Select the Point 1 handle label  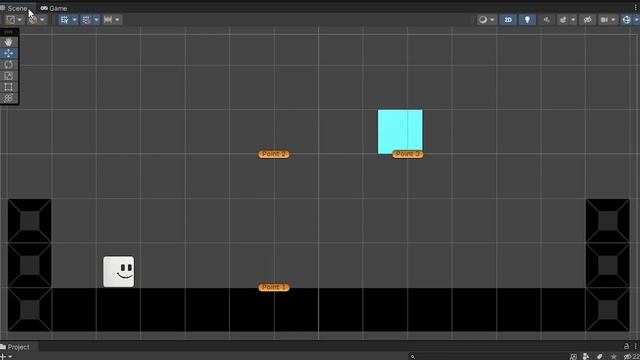(x=274, y=287)
